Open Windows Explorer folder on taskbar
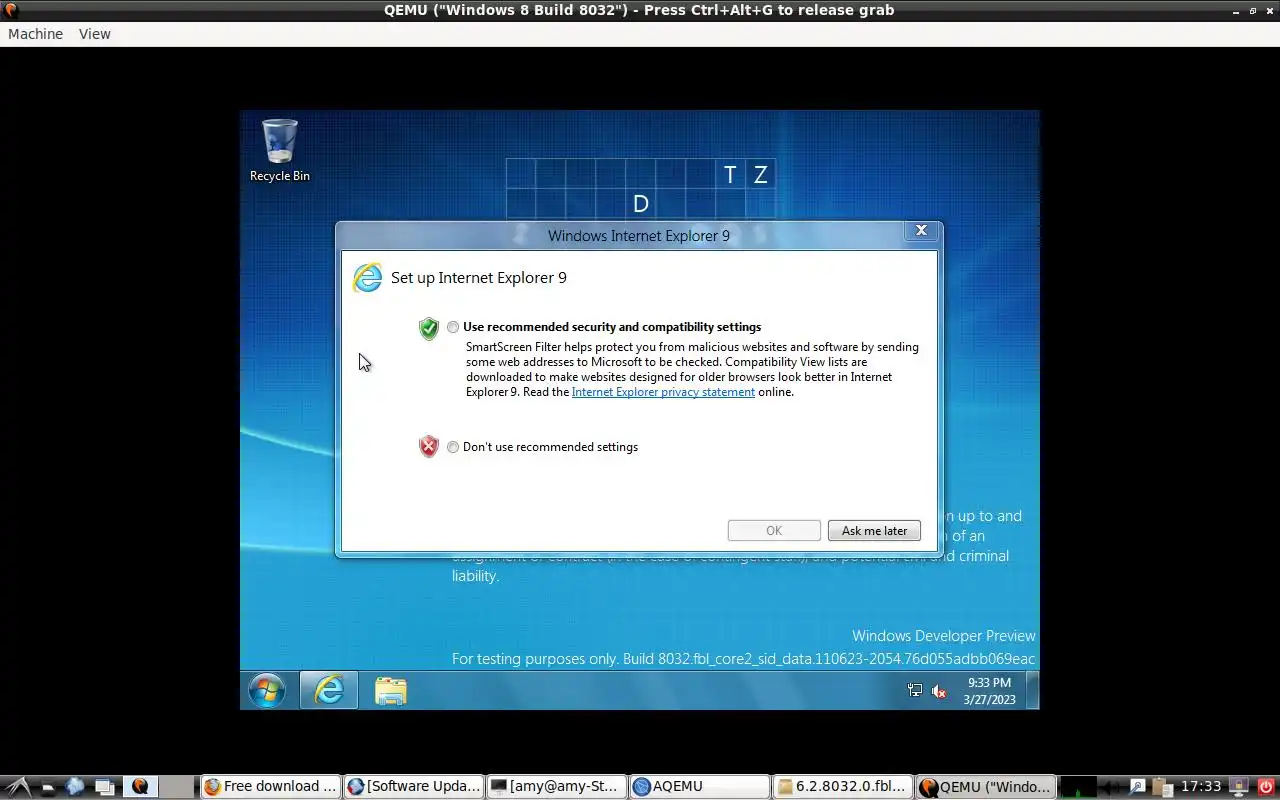Viewport: 1280px width, 800px height. click(391, 691)
